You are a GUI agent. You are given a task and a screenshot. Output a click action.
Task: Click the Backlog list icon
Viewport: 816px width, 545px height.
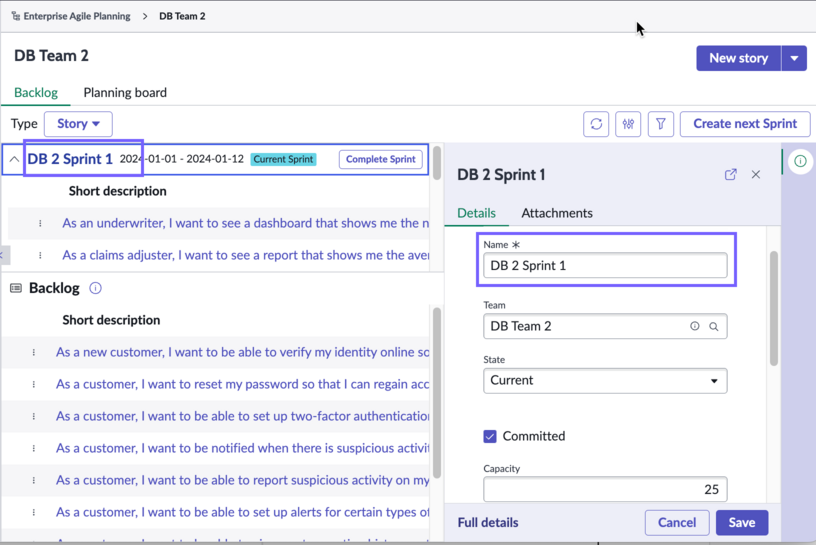point(16,288)
